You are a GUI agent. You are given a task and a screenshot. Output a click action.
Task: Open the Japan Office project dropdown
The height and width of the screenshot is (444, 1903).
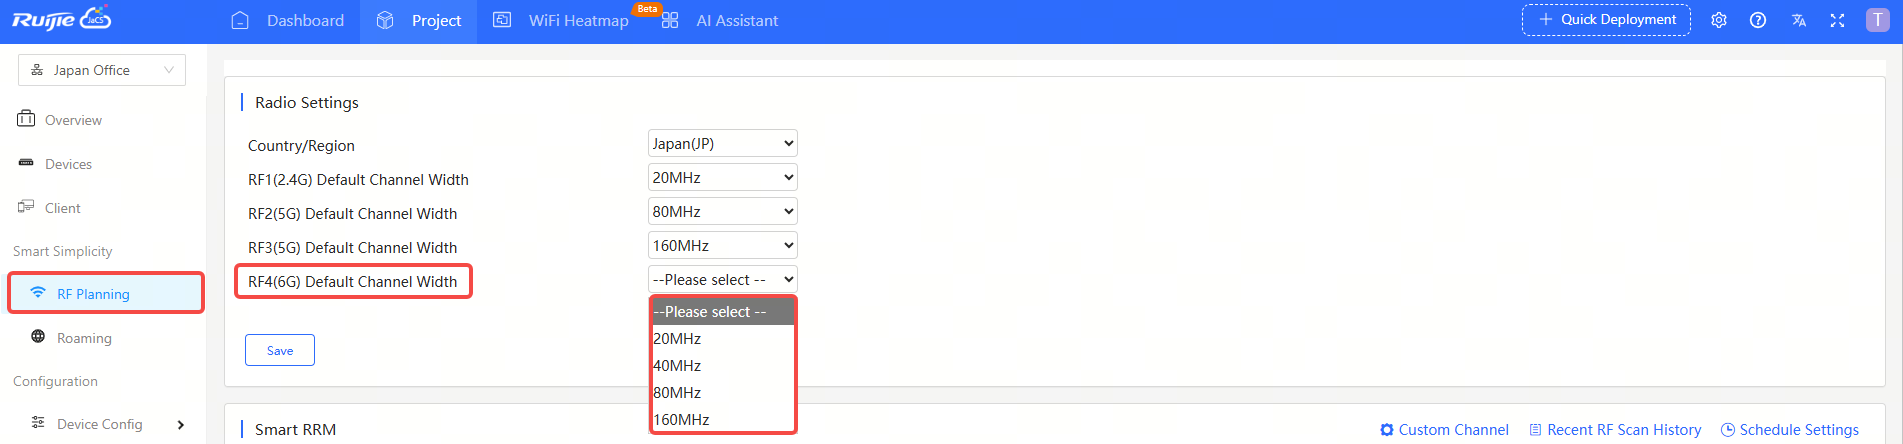tap(102, 70)
